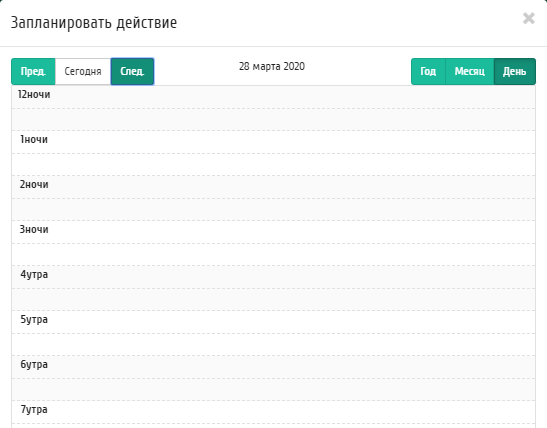
Task: Go to previous day with Пред.
Action: pos(33,72)
